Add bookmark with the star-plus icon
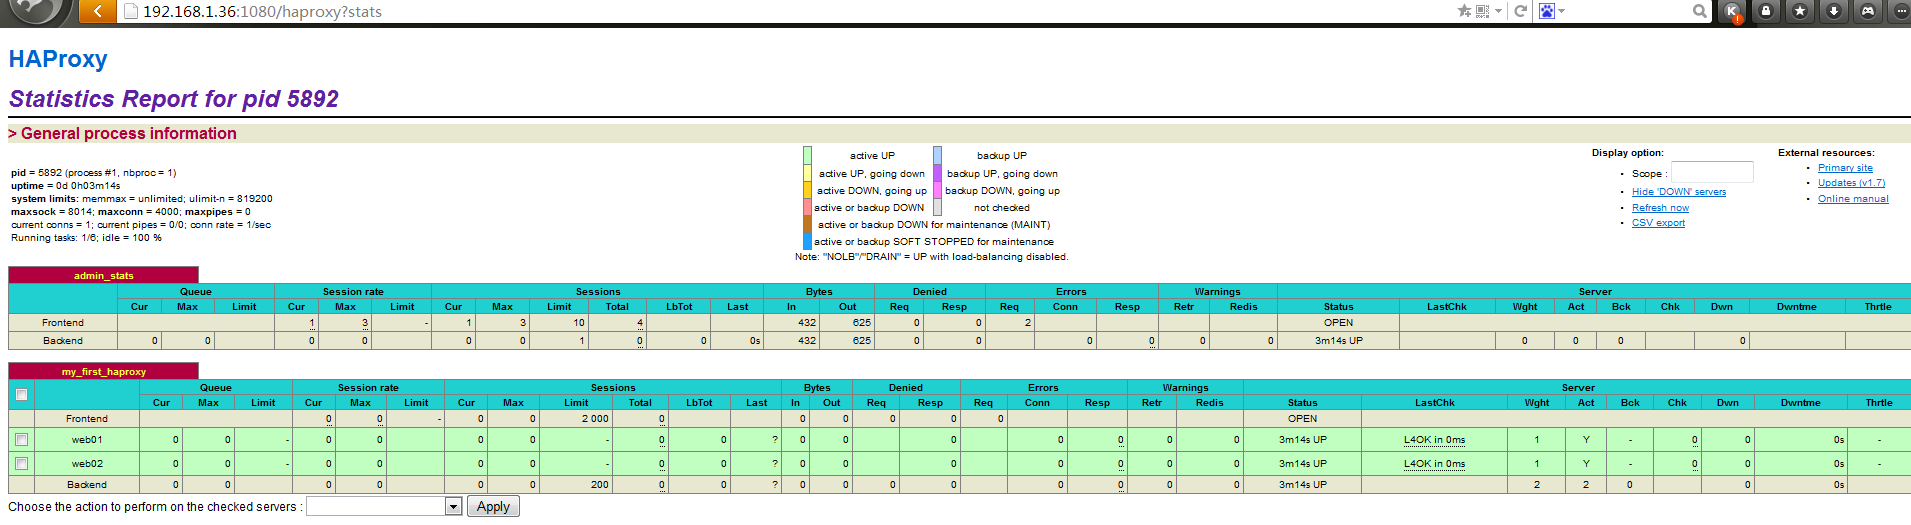Screen dimensions: 1911x525 [1464, 11]
